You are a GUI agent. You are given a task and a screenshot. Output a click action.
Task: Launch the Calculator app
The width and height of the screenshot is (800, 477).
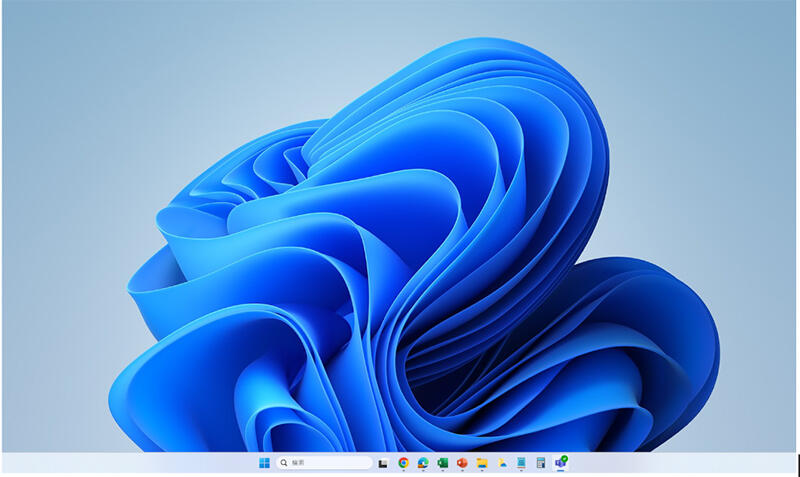coord(540,463)
